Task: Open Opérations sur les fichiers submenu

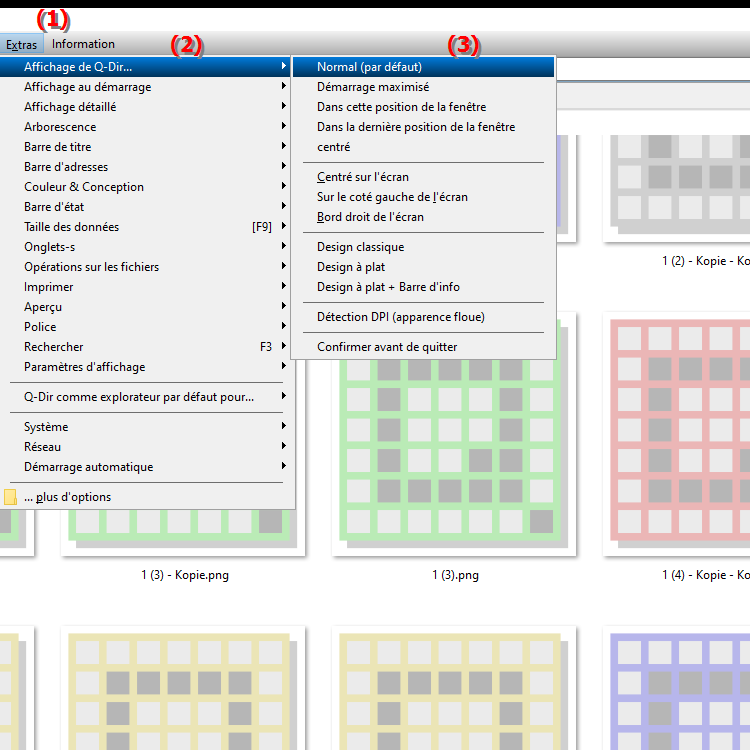Action: (x=145, y=267)
